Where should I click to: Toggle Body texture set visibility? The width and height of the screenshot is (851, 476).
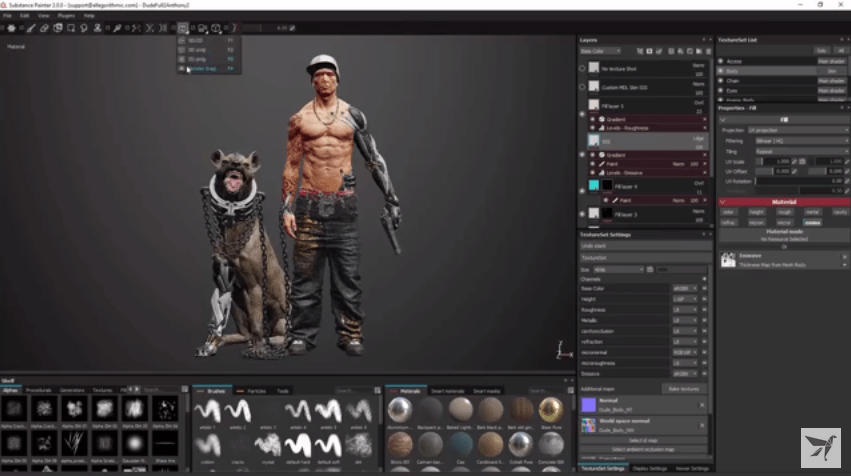pyautogui.click(x=721, y=71)
